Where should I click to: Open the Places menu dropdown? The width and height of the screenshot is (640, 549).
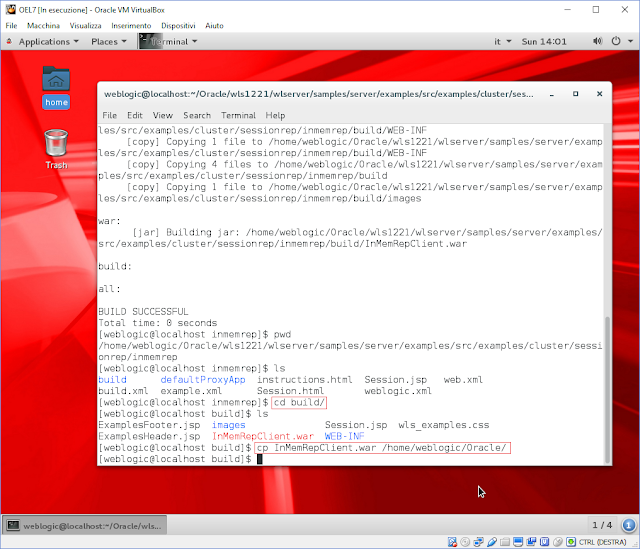click(109, 42)
